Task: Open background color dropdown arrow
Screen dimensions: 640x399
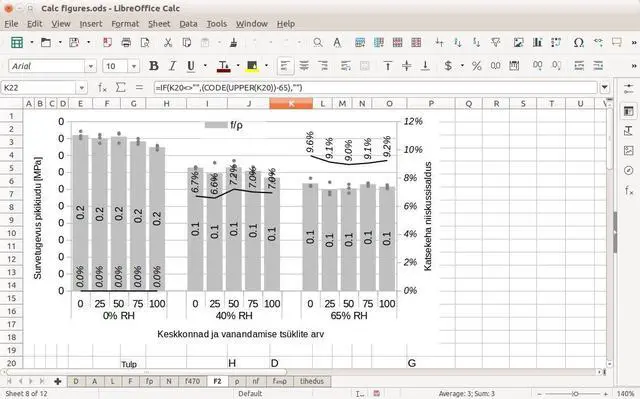Action: [x=267, y=66]
